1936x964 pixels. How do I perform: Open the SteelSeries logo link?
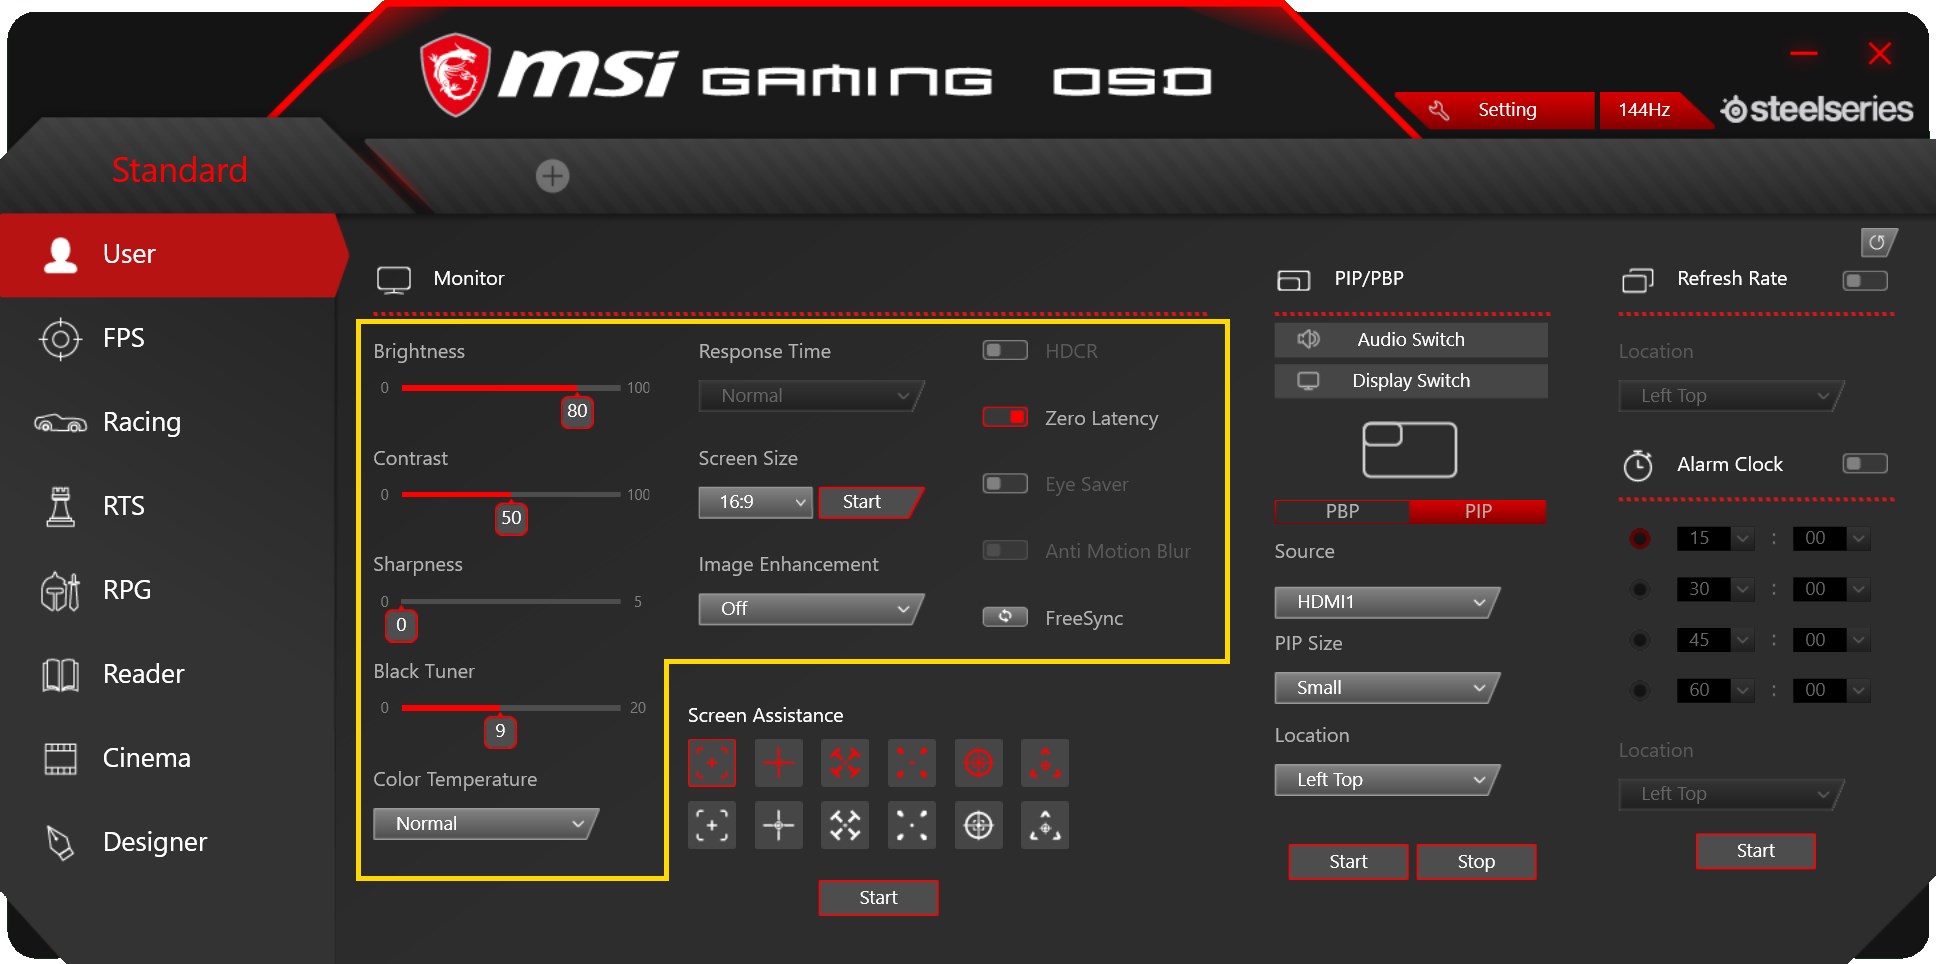(x=1816, y=109)
